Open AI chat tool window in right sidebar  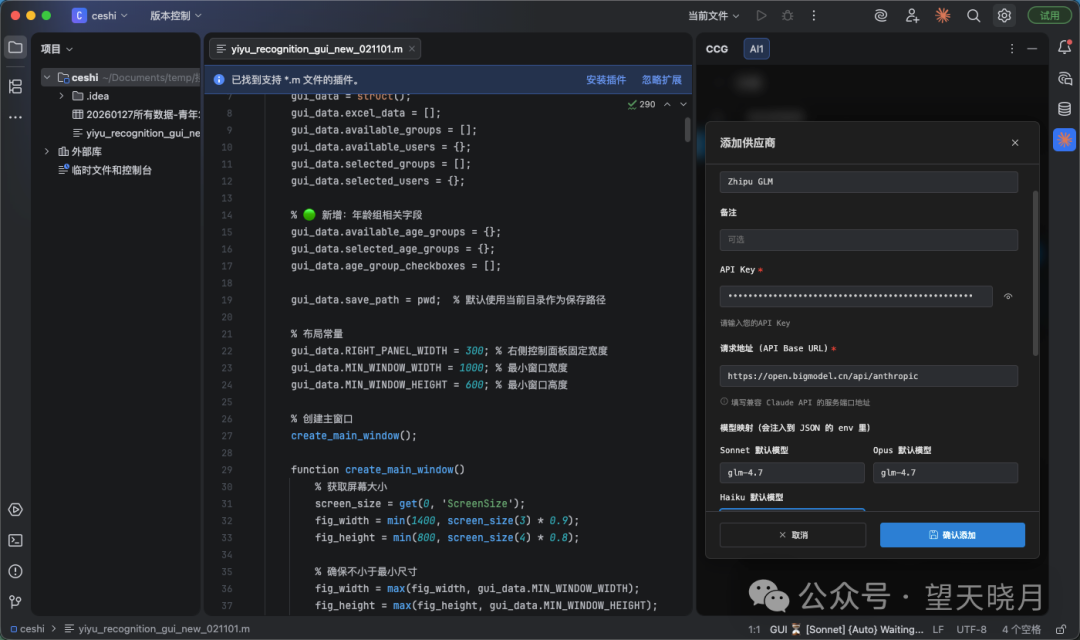tap(1064, 78)
